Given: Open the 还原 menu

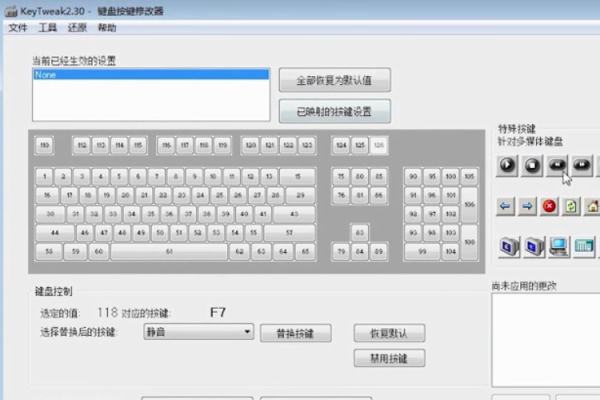Looking at the screenshot, I should pyautogui.click(x=78, y=28).
